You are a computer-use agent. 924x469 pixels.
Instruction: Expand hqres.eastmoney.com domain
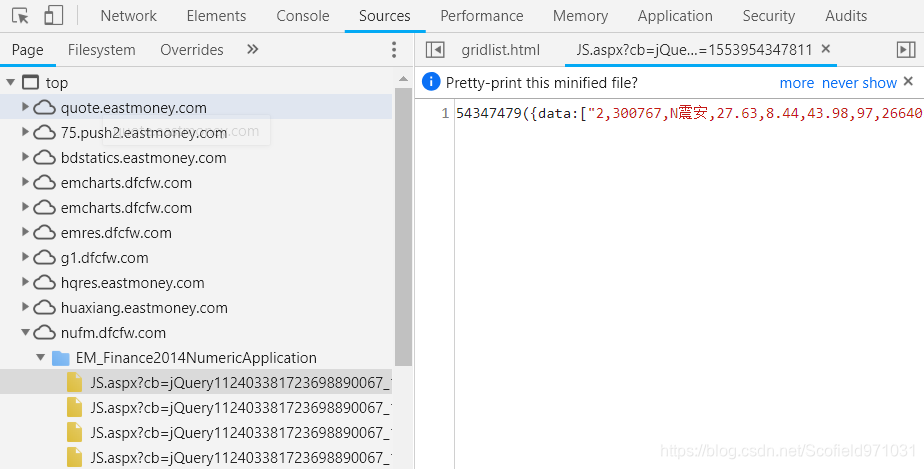click(25, 282)
